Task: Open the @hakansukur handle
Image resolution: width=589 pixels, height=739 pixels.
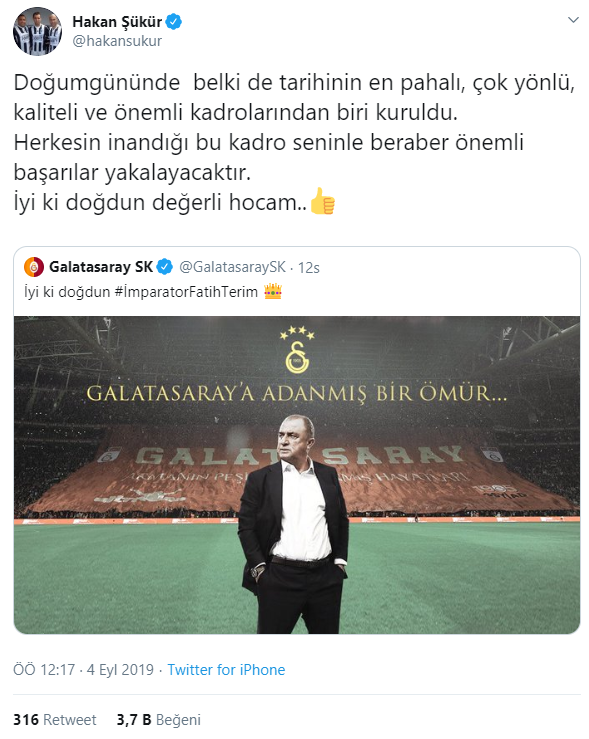Action: pyautogui.click(x=117, y=41)
